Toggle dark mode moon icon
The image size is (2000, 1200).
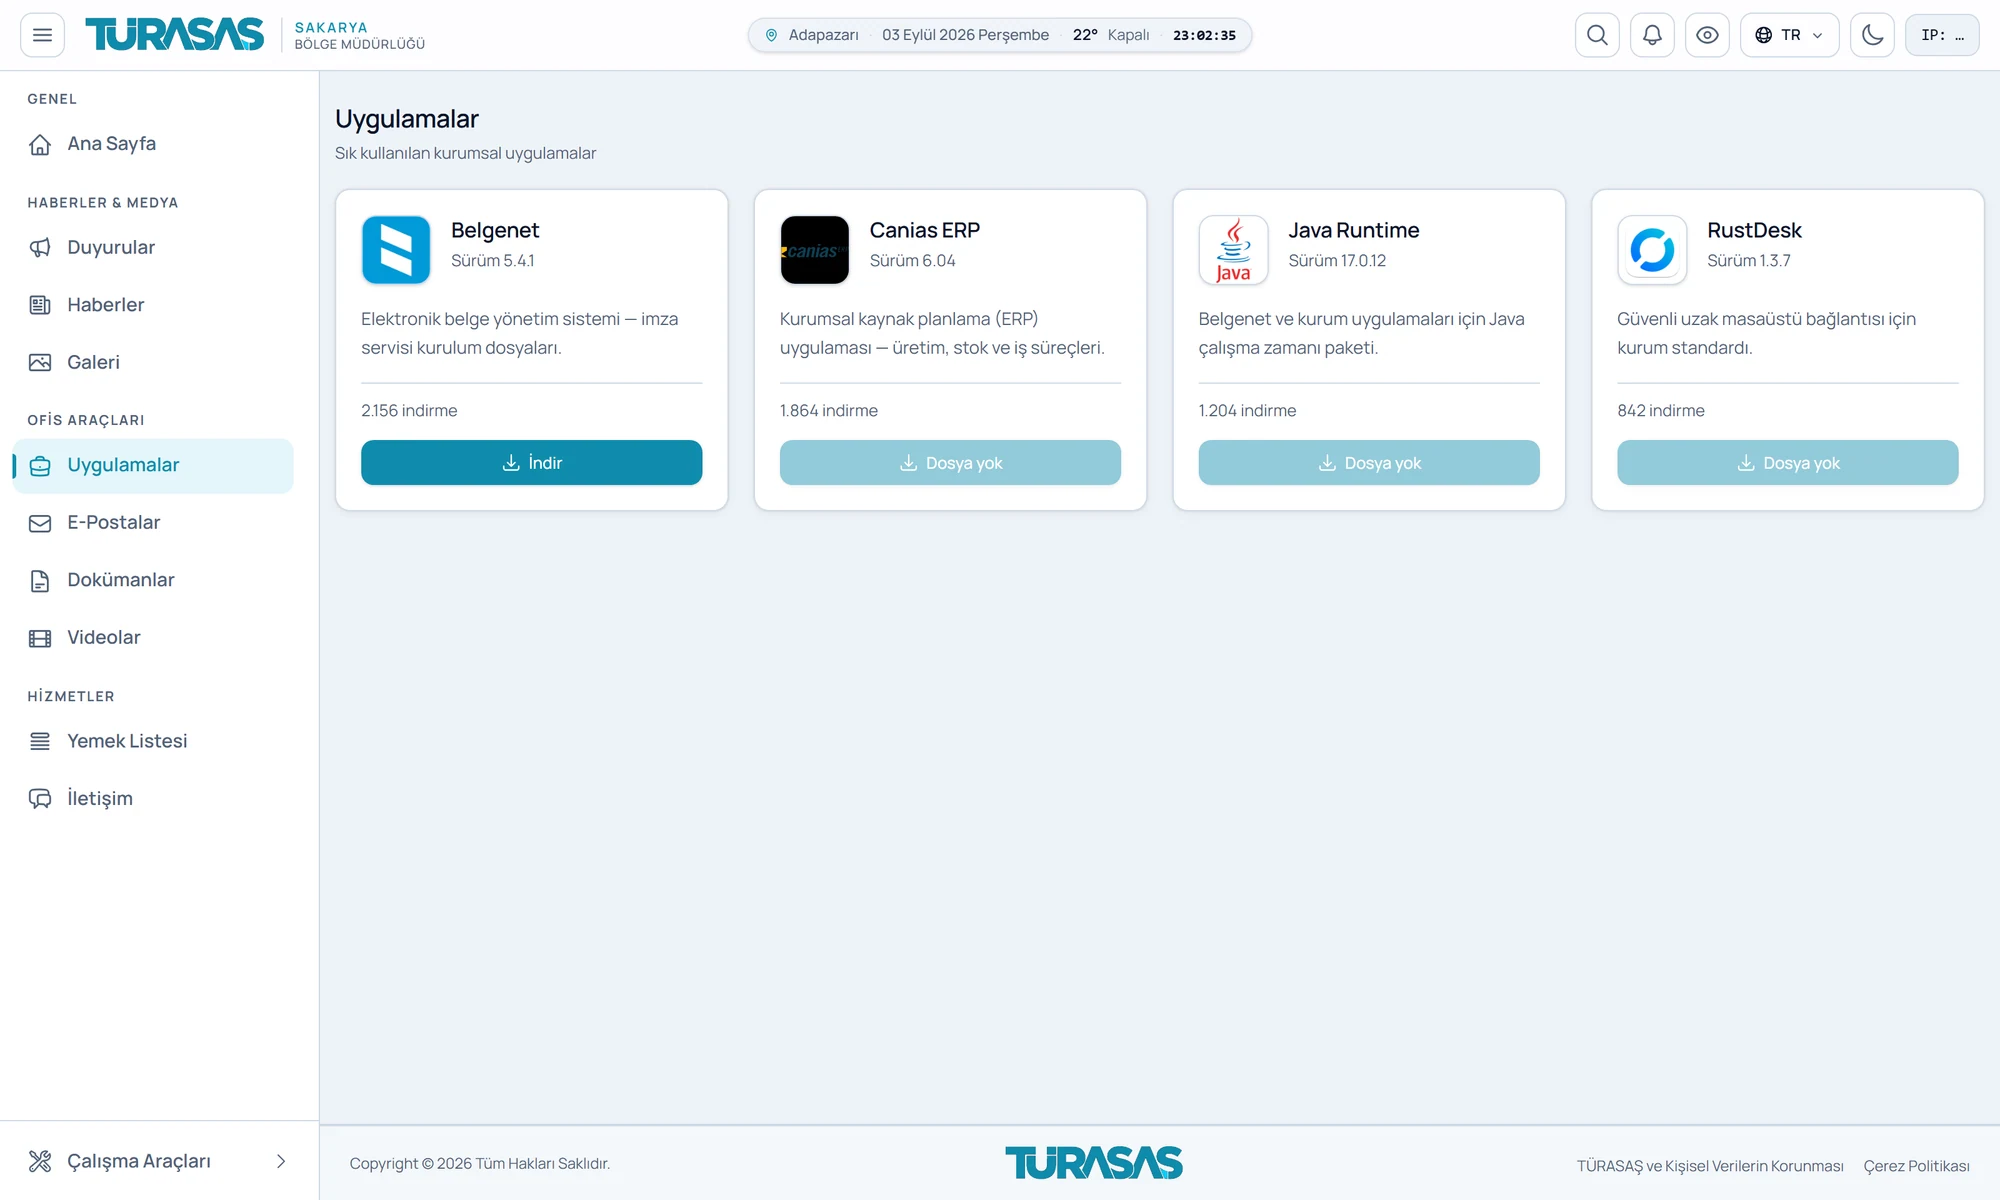[x=1872, y=35]
